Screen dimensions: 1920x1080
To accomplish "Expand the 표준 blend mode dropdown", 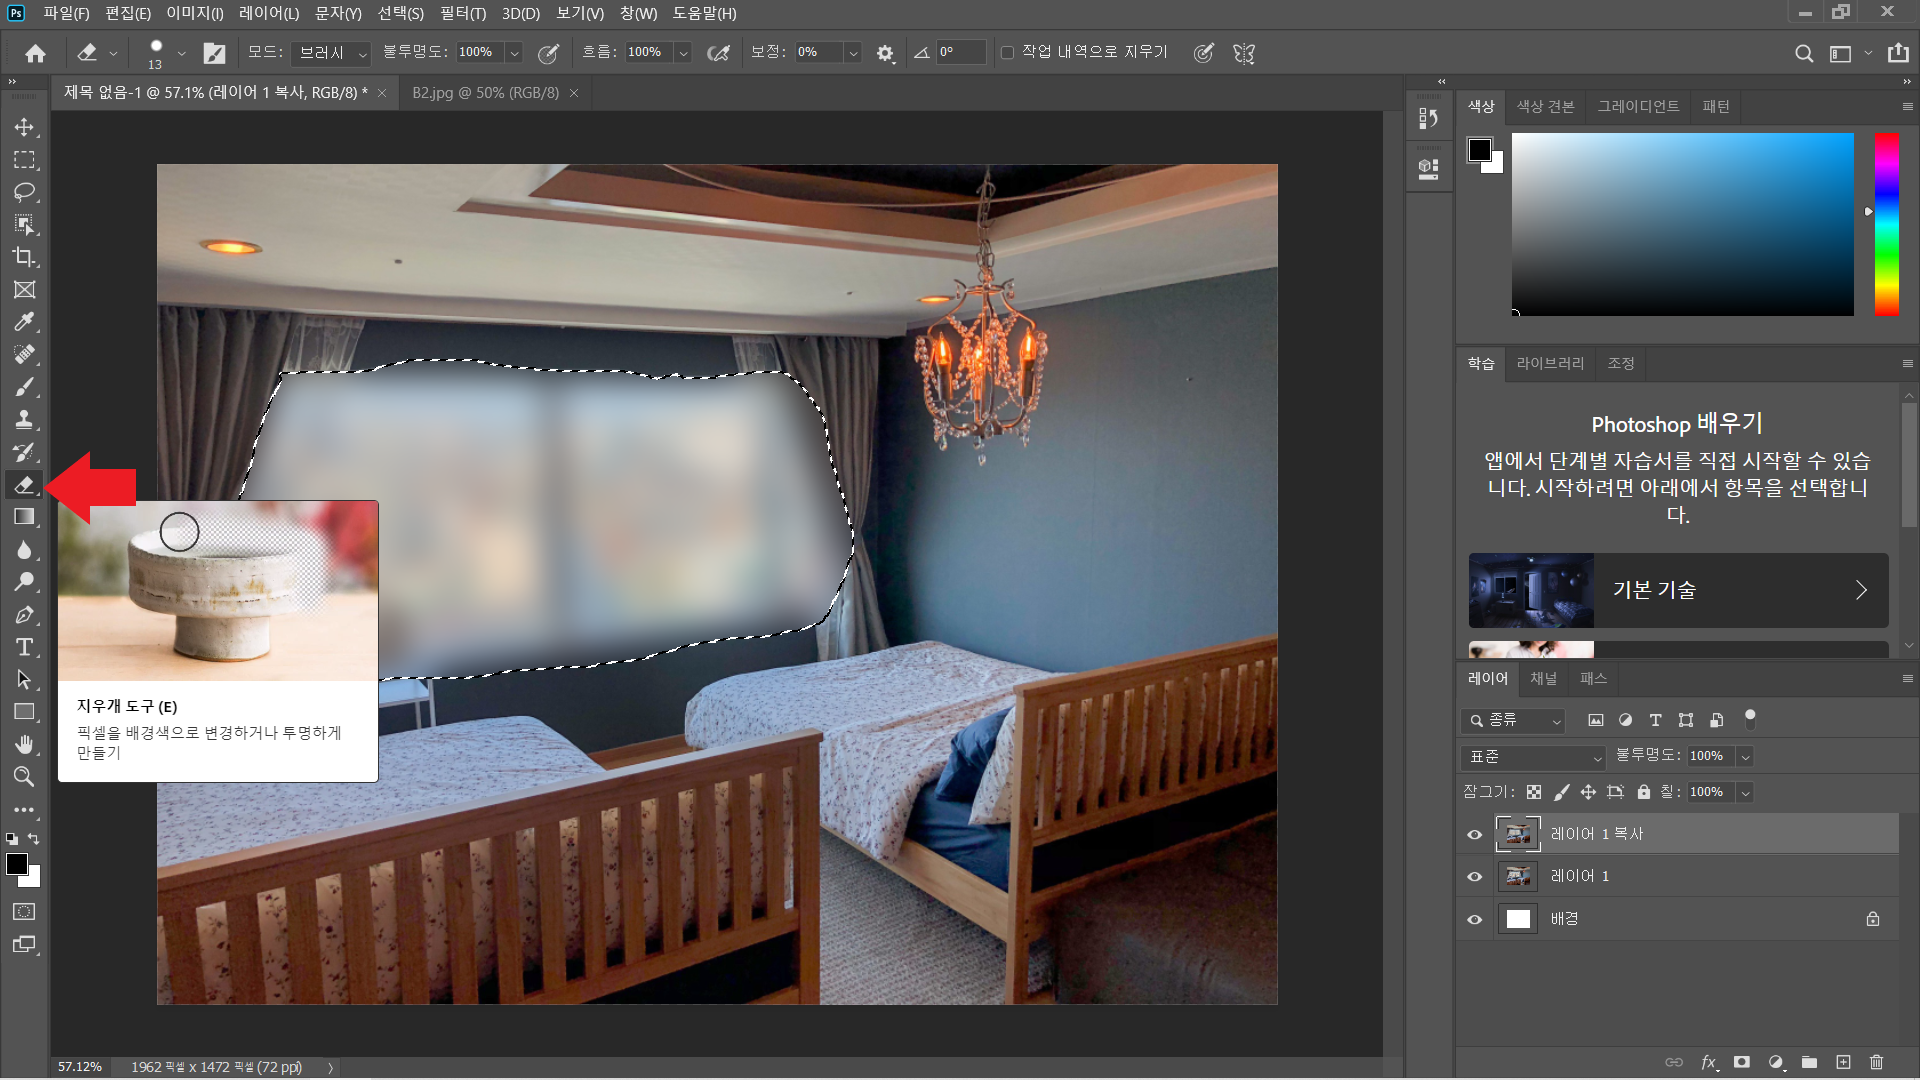I will pos(1534,757).
